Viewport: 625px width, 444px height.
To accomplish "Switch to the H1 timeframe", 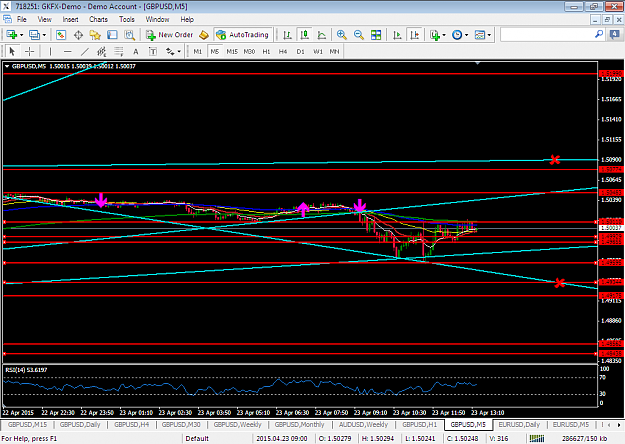I will [x=266, y=51].
